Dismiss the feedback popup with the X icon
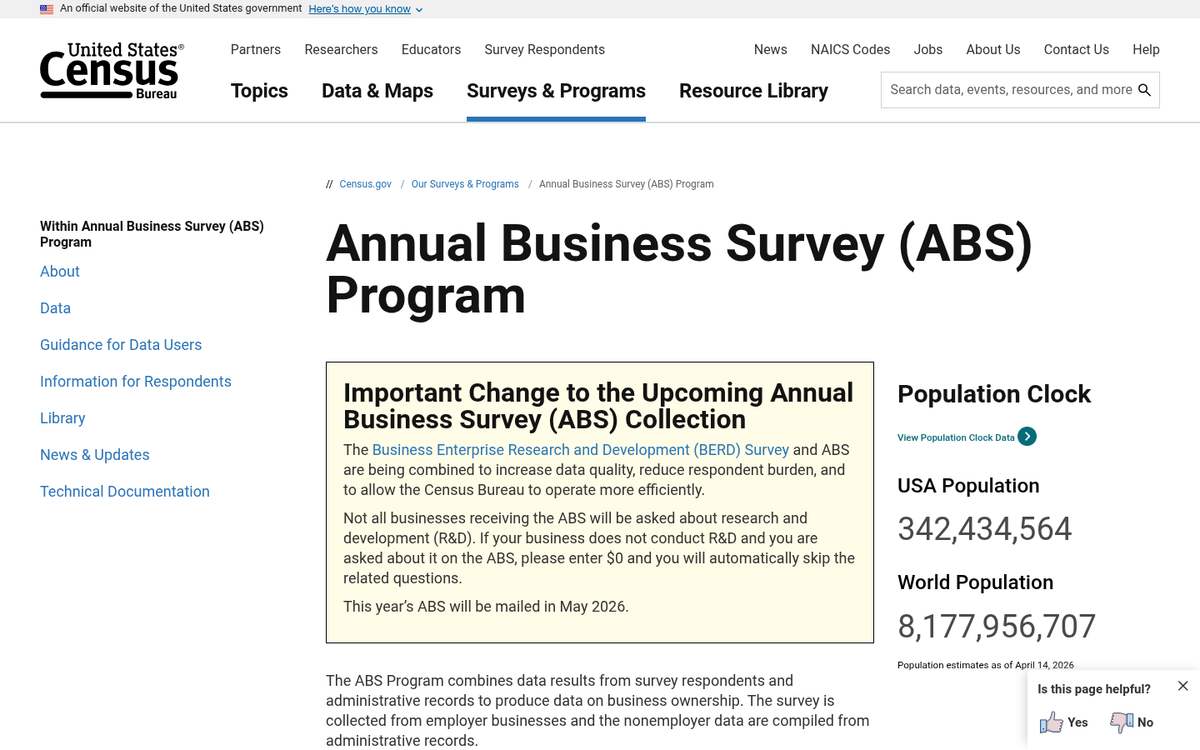 [x=1183, y=686]
